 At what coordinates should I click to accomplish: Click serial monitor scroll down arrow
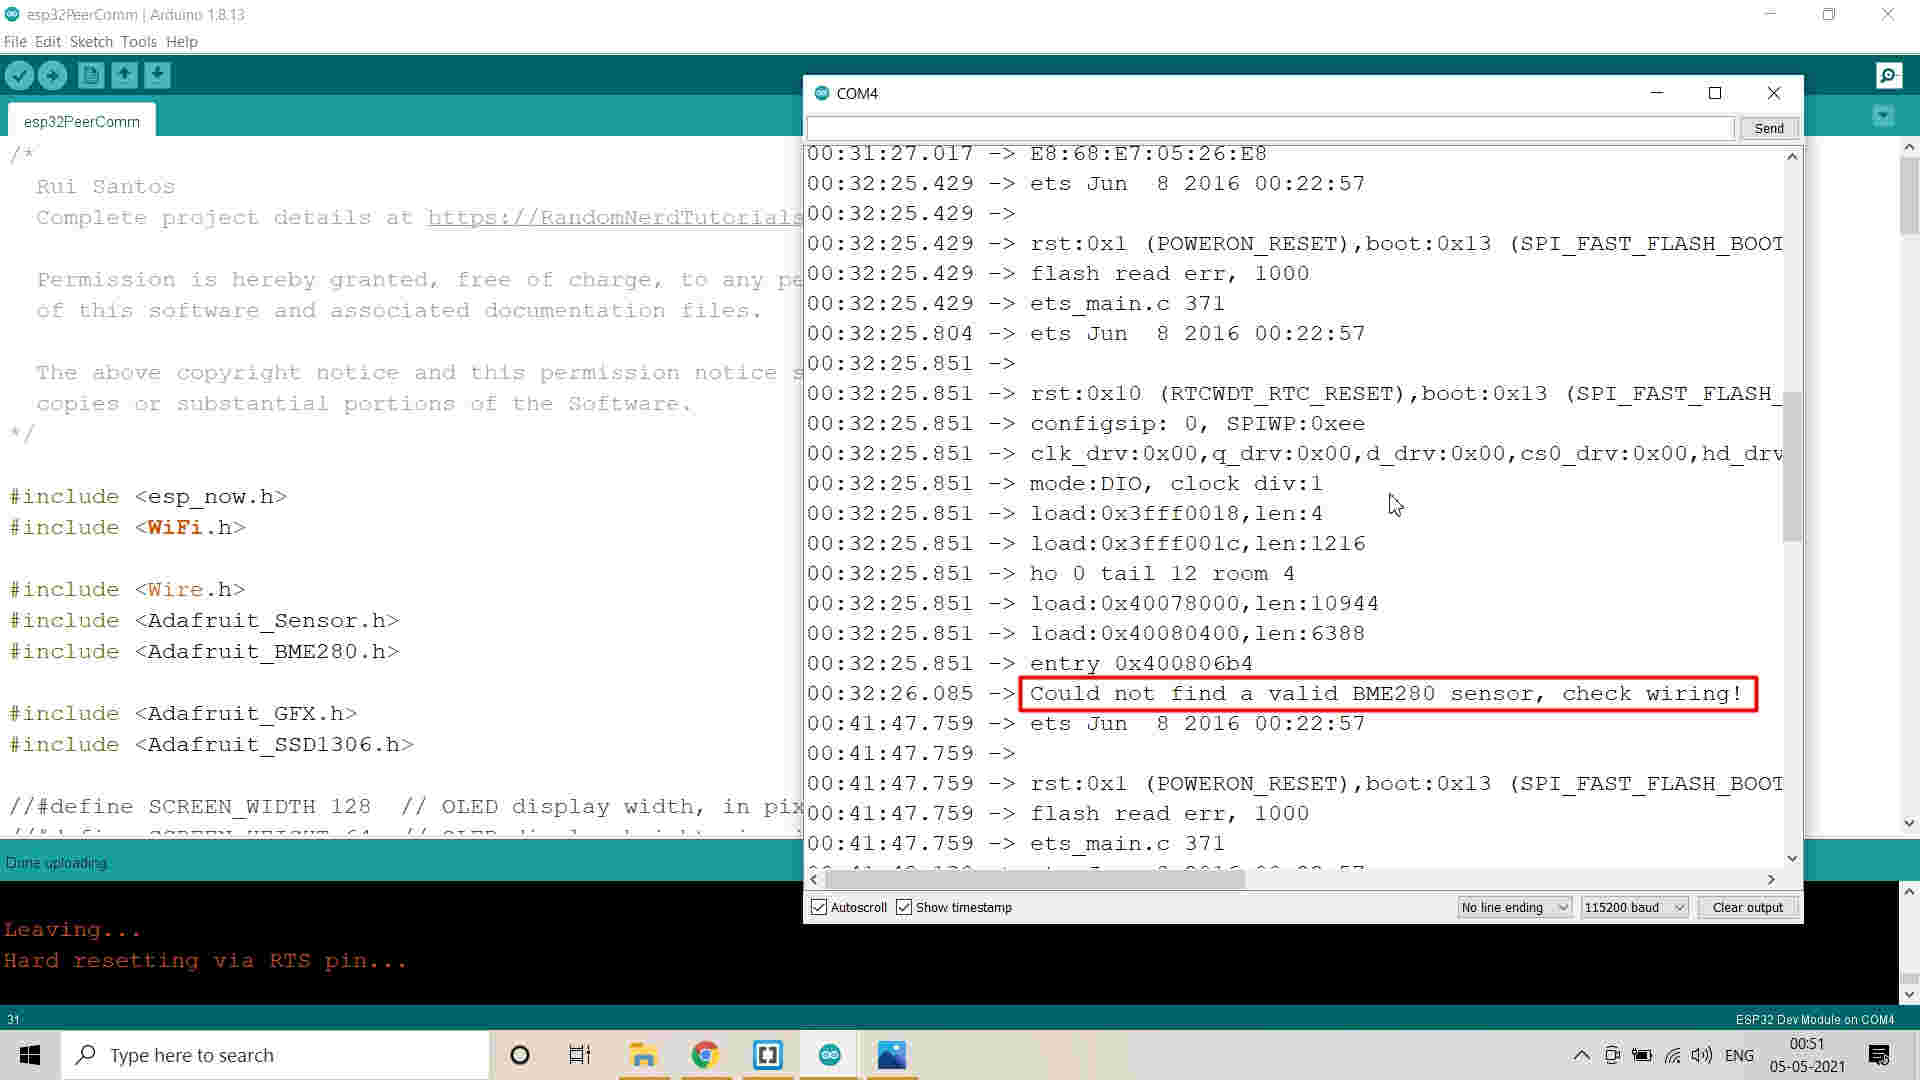tap(1792, 858)
